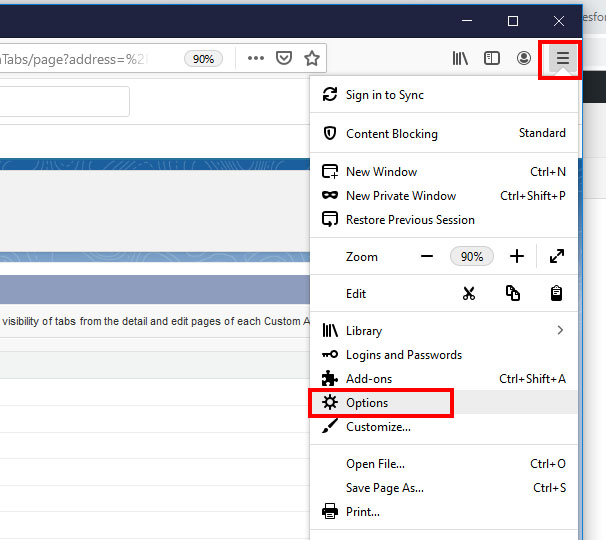The image size is (606, 540).
Task: Zoom out with the minus button
Action: 427,257
